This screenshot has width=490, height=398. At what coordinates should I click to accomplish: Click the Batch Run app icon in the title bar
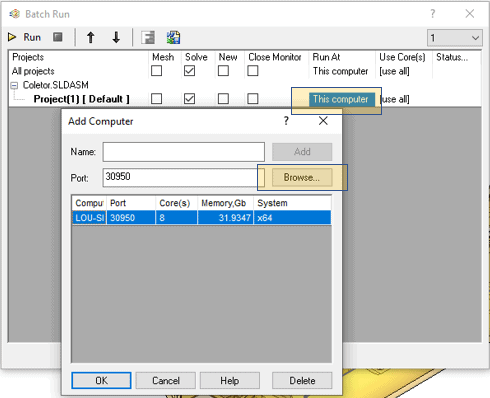(x=14, y=14)
